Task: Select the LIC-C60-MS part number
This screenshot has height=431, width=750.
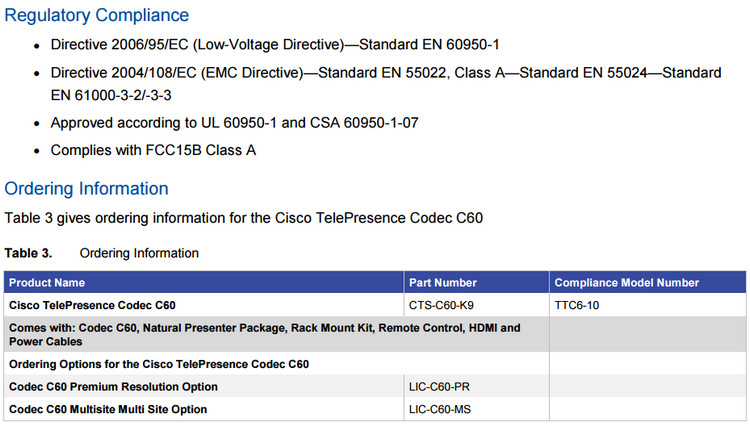Action: pos(440,409)
